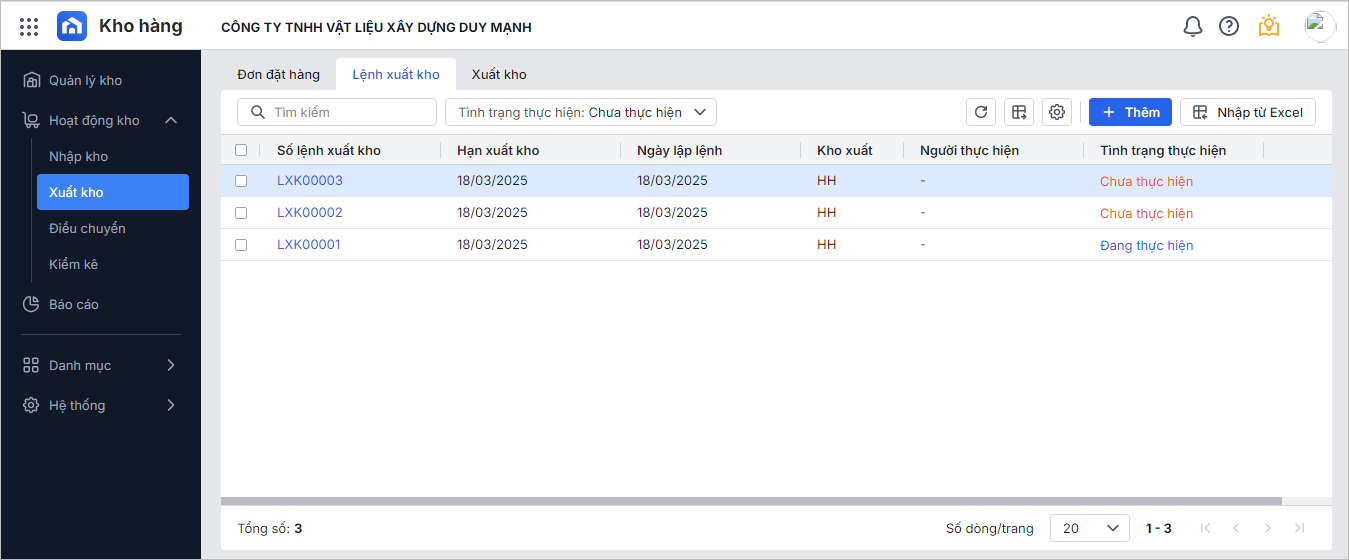Click the Danh mục grid icon
1349x560 pixels.
click(x=31, y=365)
